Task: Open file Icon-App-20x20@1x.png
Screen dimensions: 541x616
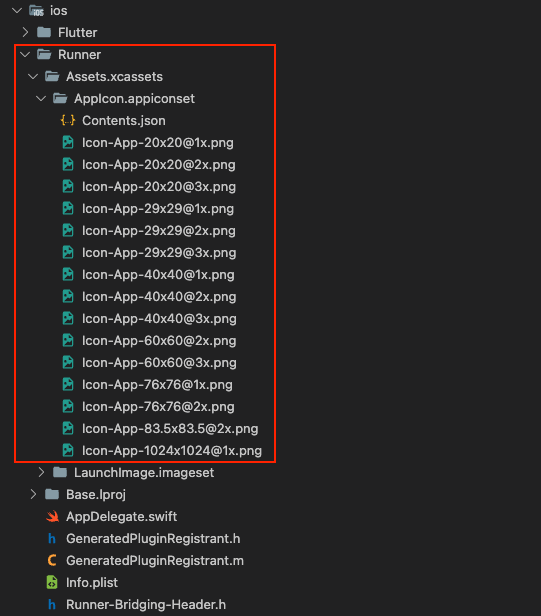Action: point(158,143)
